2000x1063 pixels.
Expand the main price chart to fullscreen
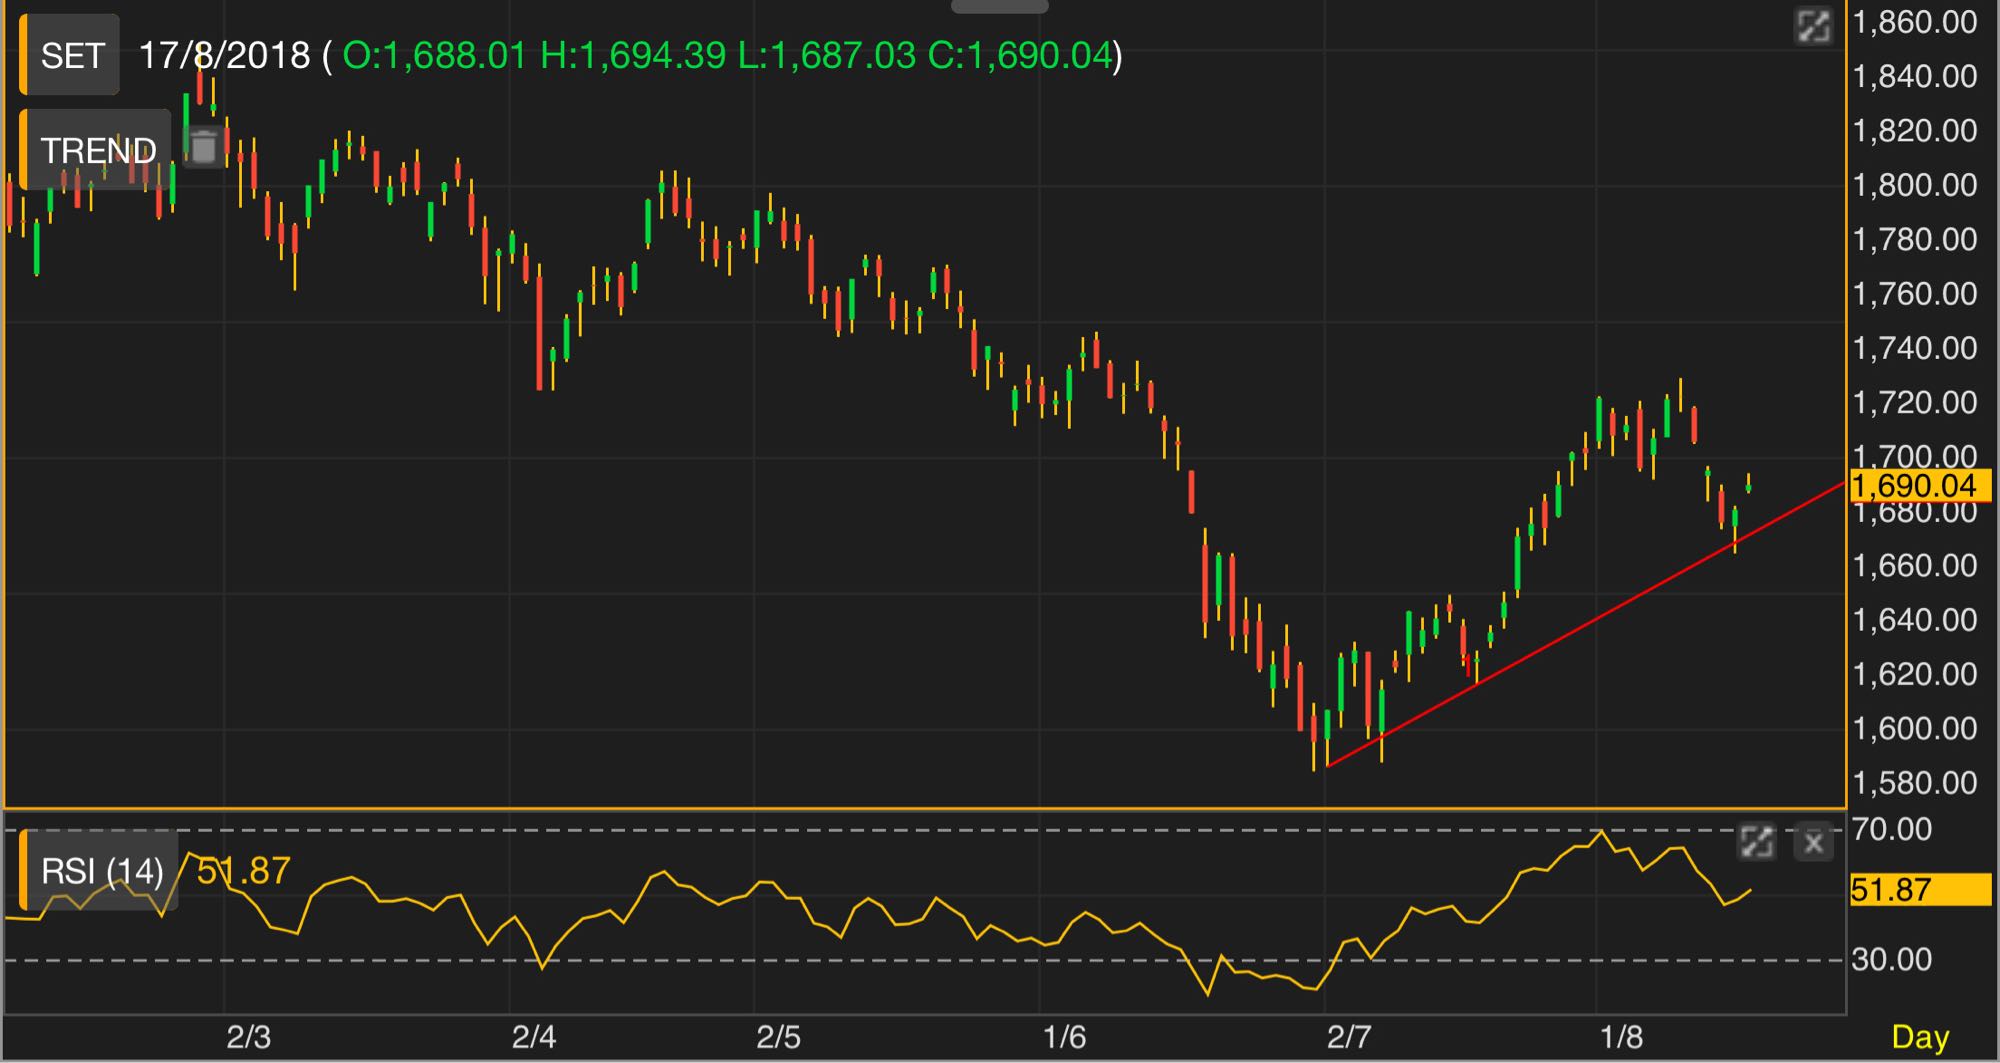coord(1812,26)
